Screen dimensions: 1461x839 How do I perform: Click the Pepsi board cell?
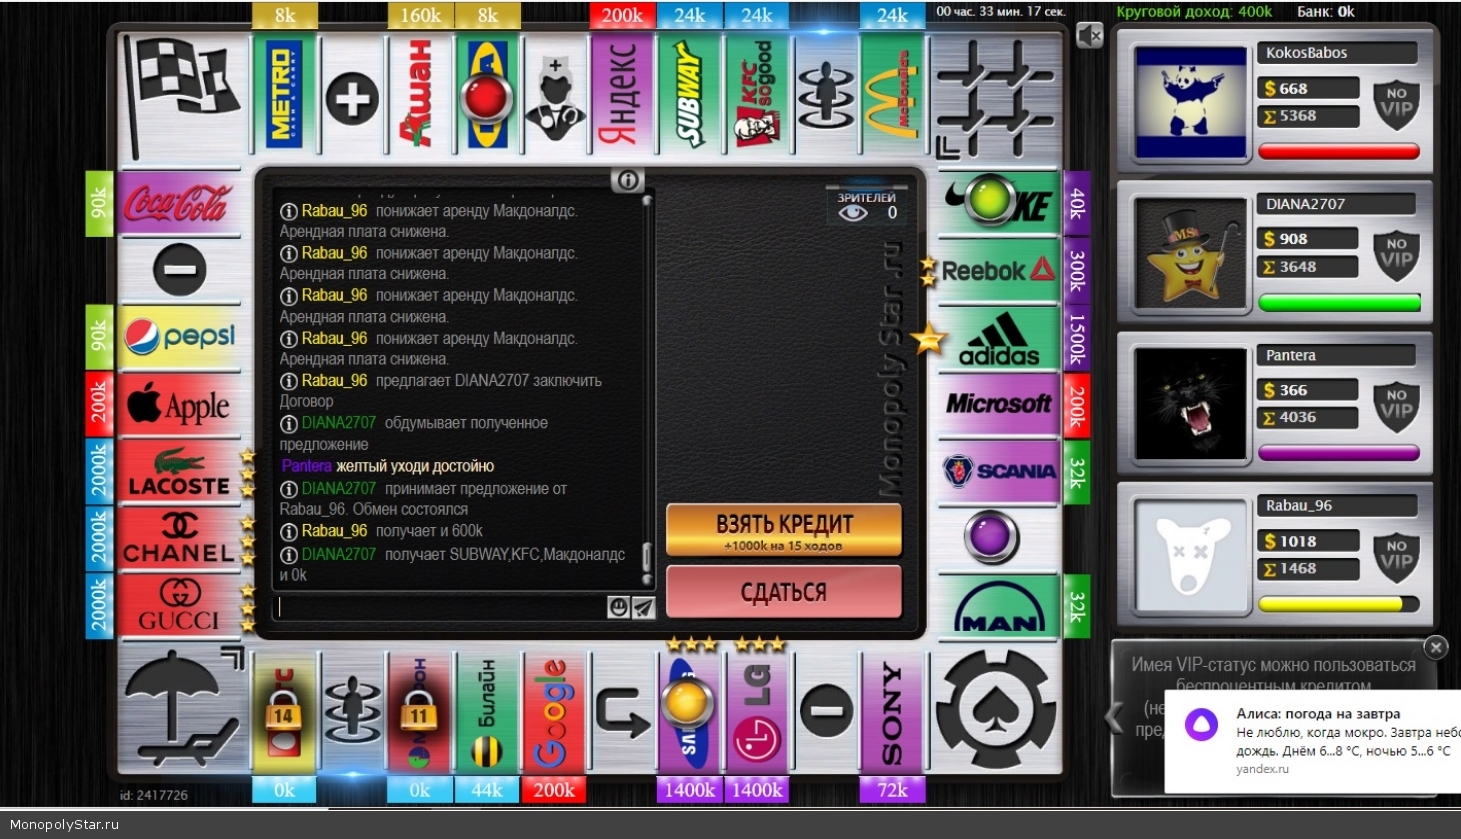point(179,338)
